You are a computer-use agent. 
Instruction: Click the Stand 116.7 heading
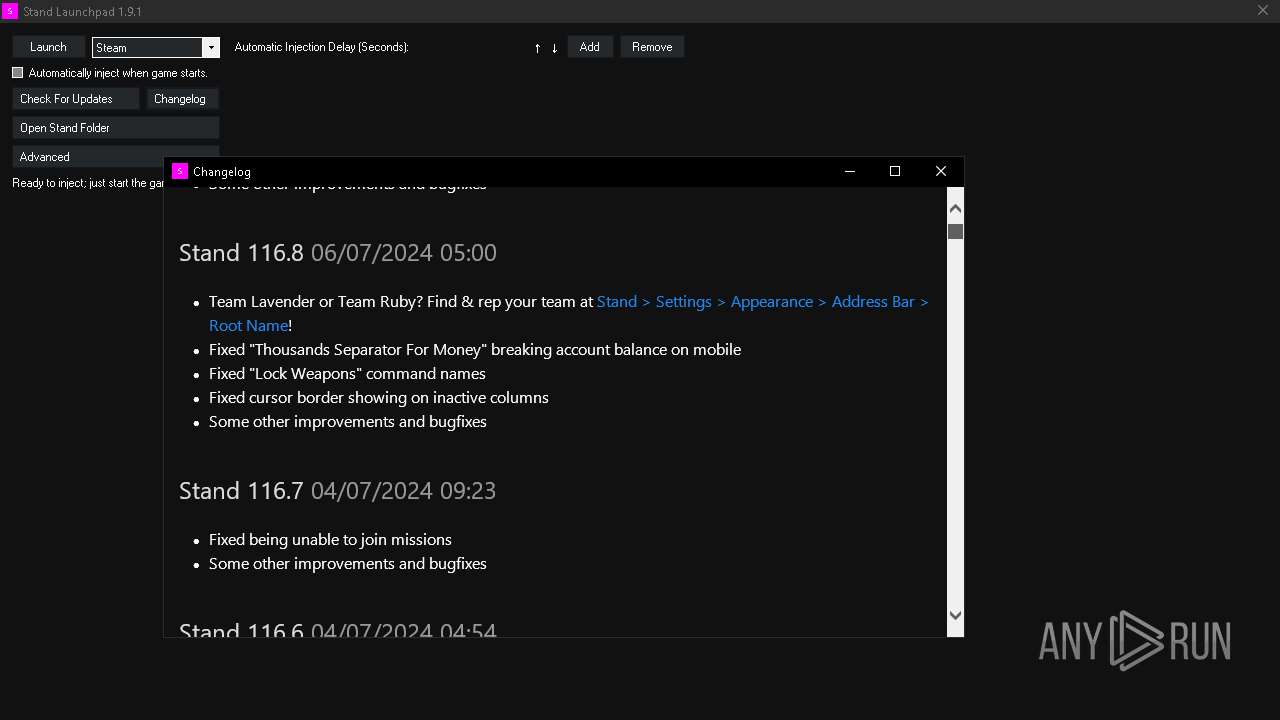coord(241,491)
